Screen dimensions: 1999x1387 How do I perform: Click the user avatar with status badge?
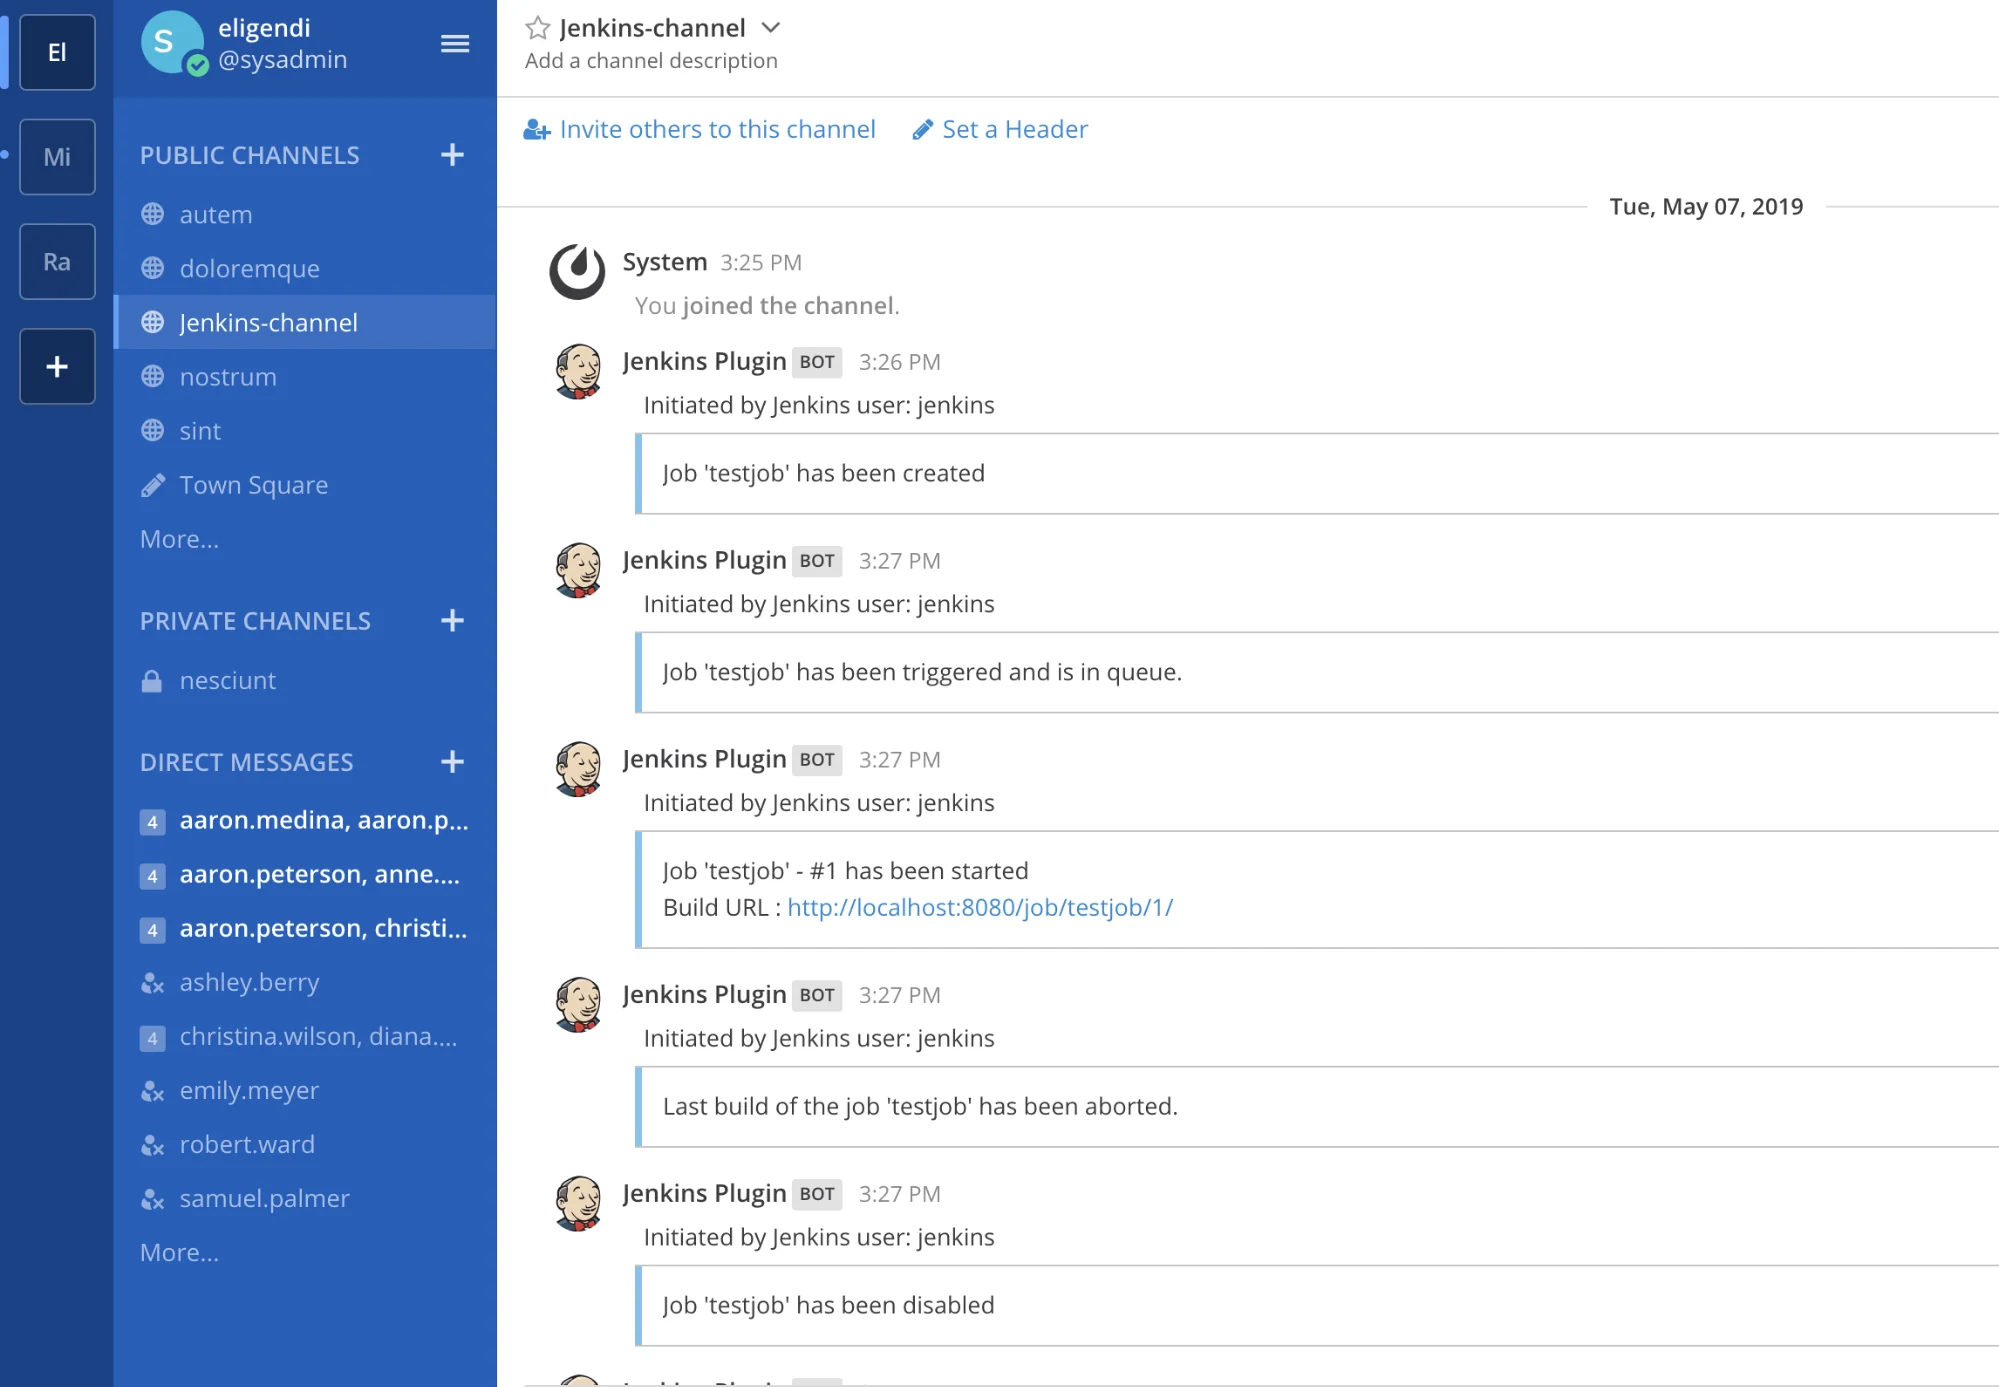tap(173, 43)
